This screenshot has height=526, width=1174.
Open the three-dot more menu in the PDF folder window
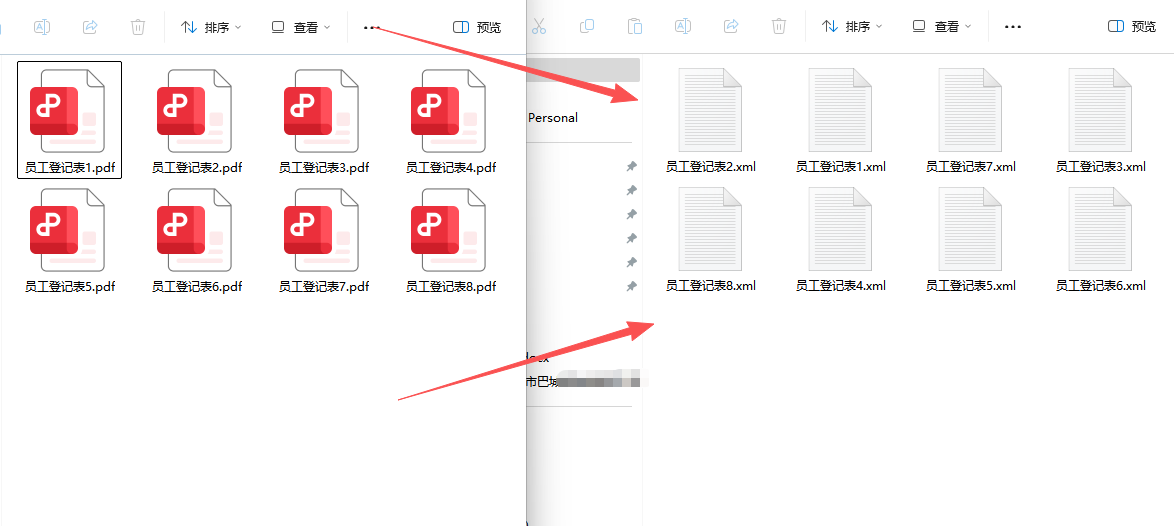(x=371, y=27)
